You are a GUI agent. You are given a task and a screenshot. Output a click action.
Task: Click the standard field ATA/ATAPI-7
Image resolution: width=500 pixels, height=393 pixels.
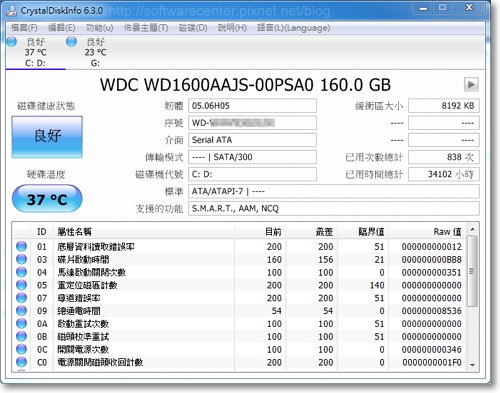pyautogui.click(x=334, y=191)
